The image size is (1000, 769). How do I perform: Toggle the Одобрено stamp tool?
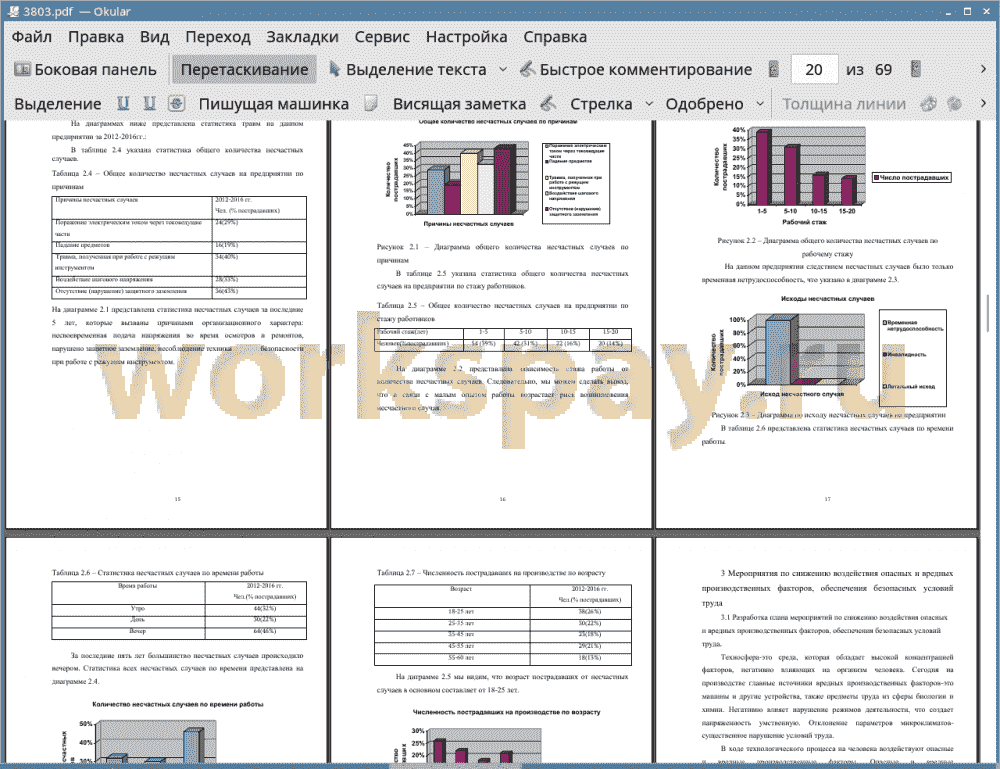pos(704,104)
